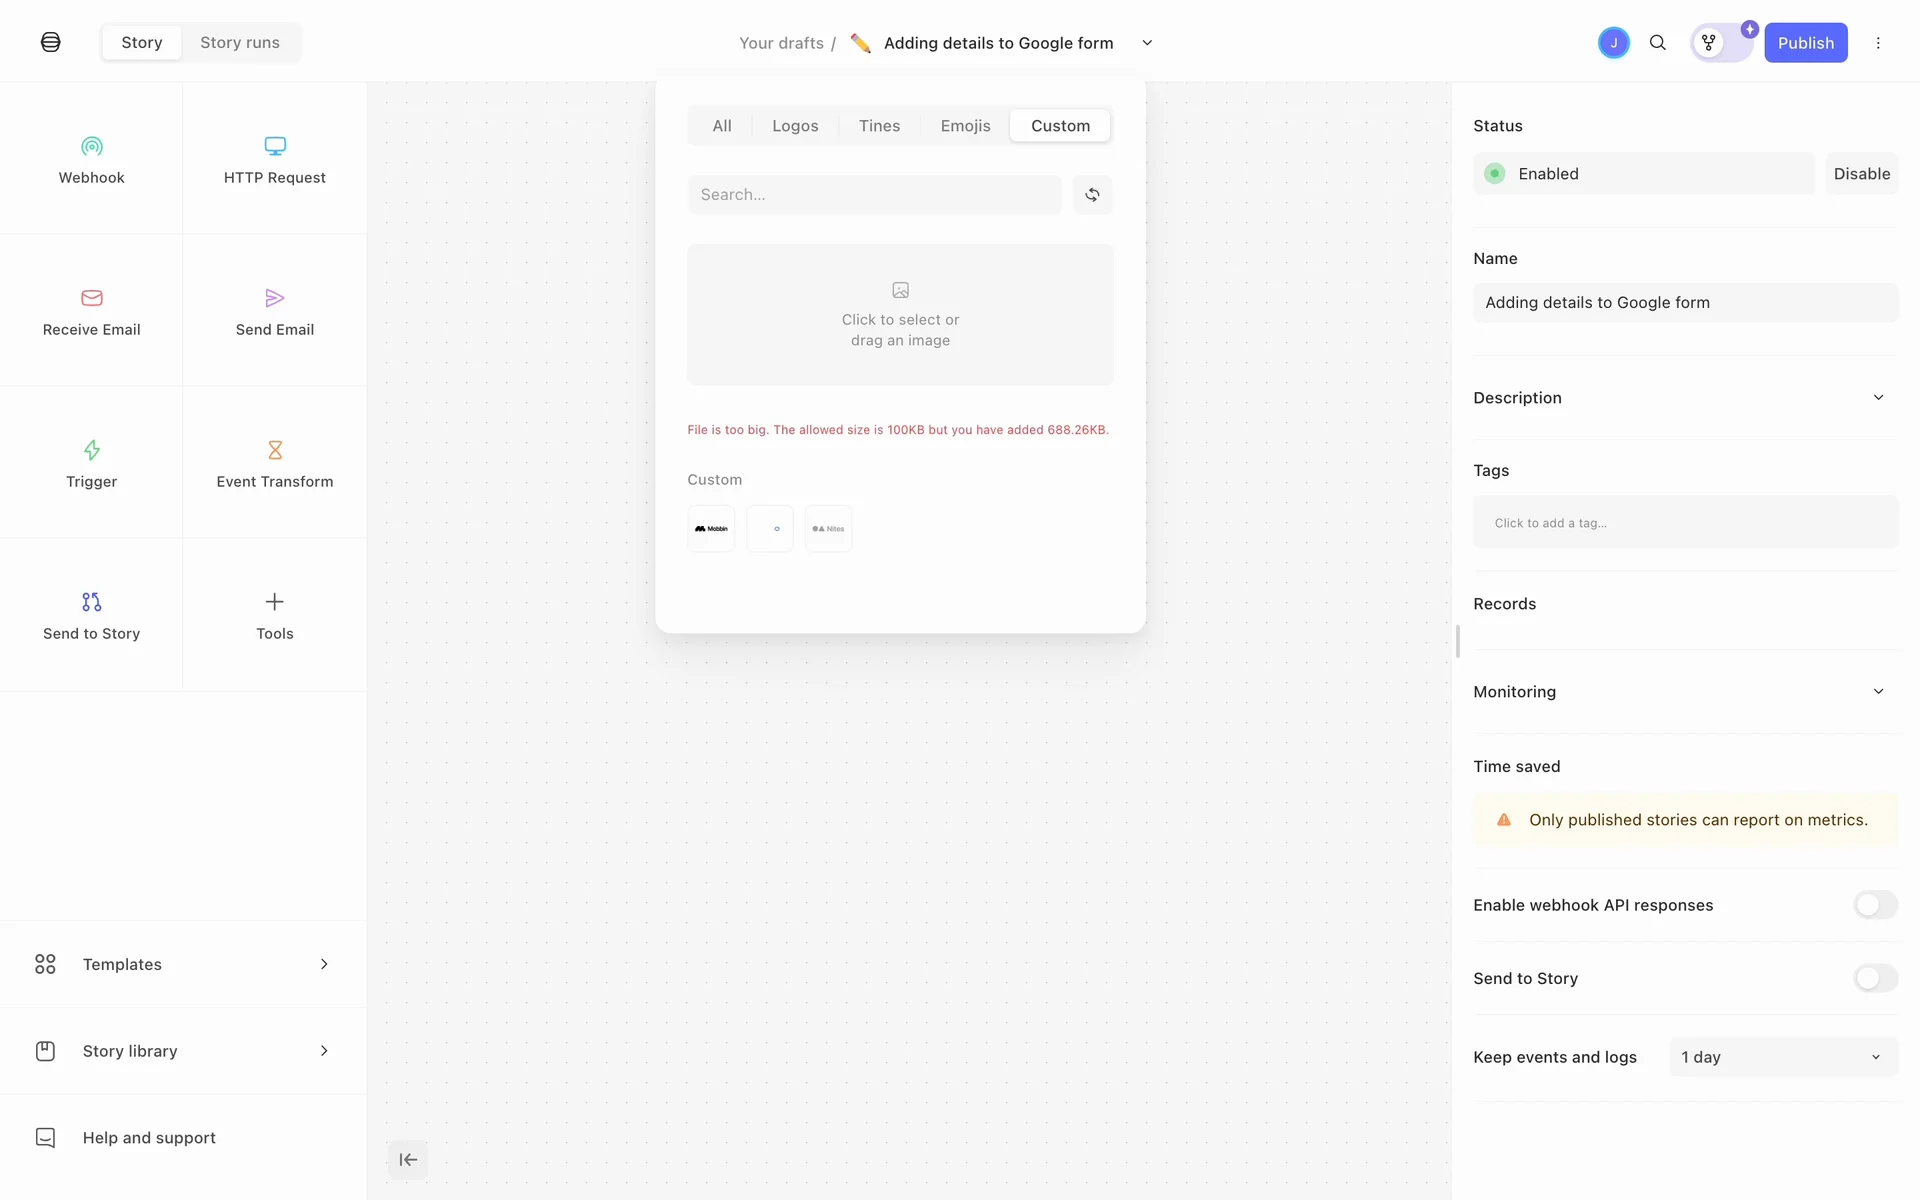
Task: Open search with magnifier icon
Action: pos(1657,43)
